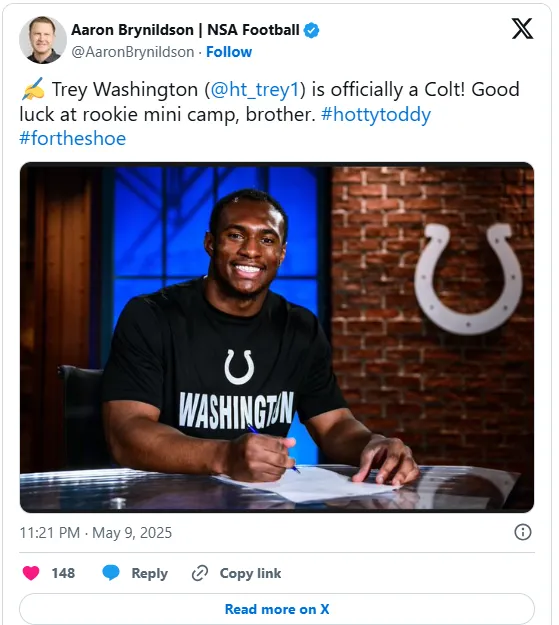Click the blue reply bubble icon

point(111,573)
